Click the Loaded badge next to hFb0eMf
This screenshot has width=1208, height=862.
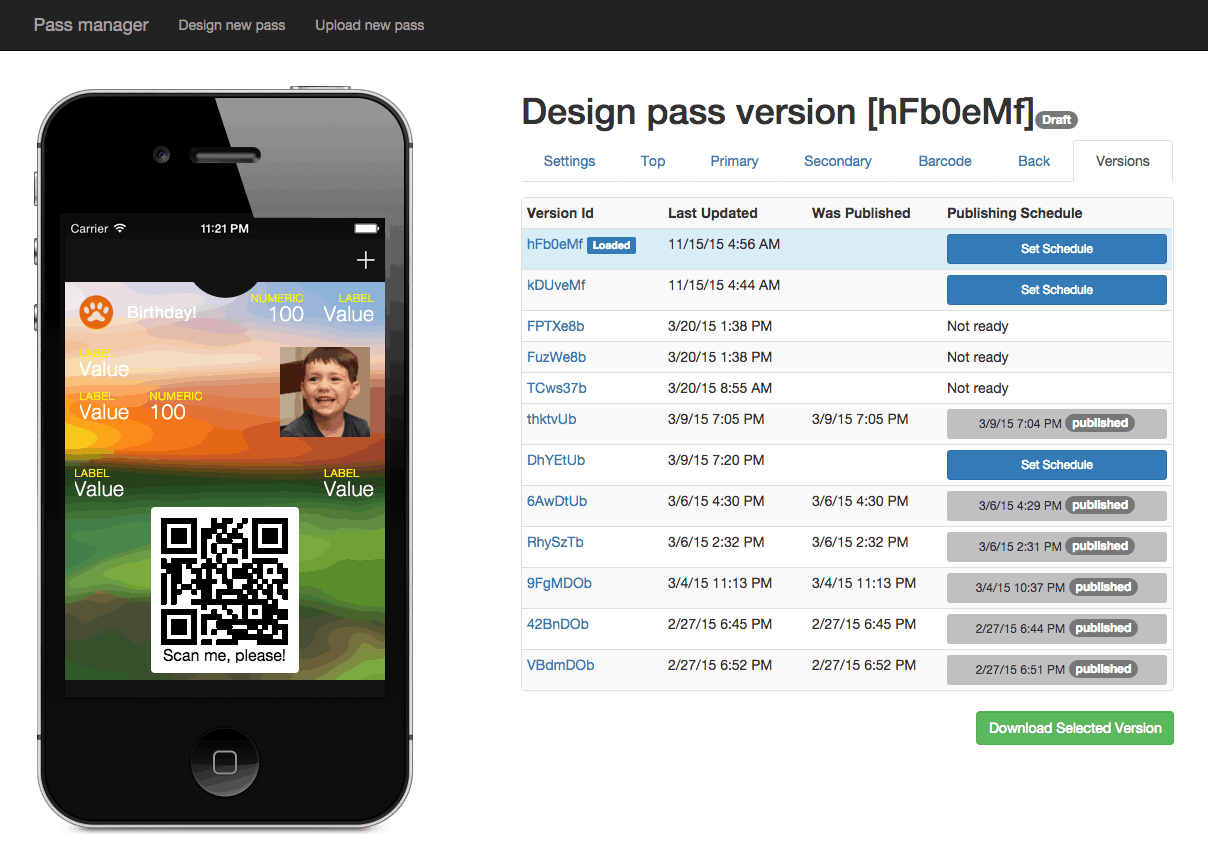[611, 245]
